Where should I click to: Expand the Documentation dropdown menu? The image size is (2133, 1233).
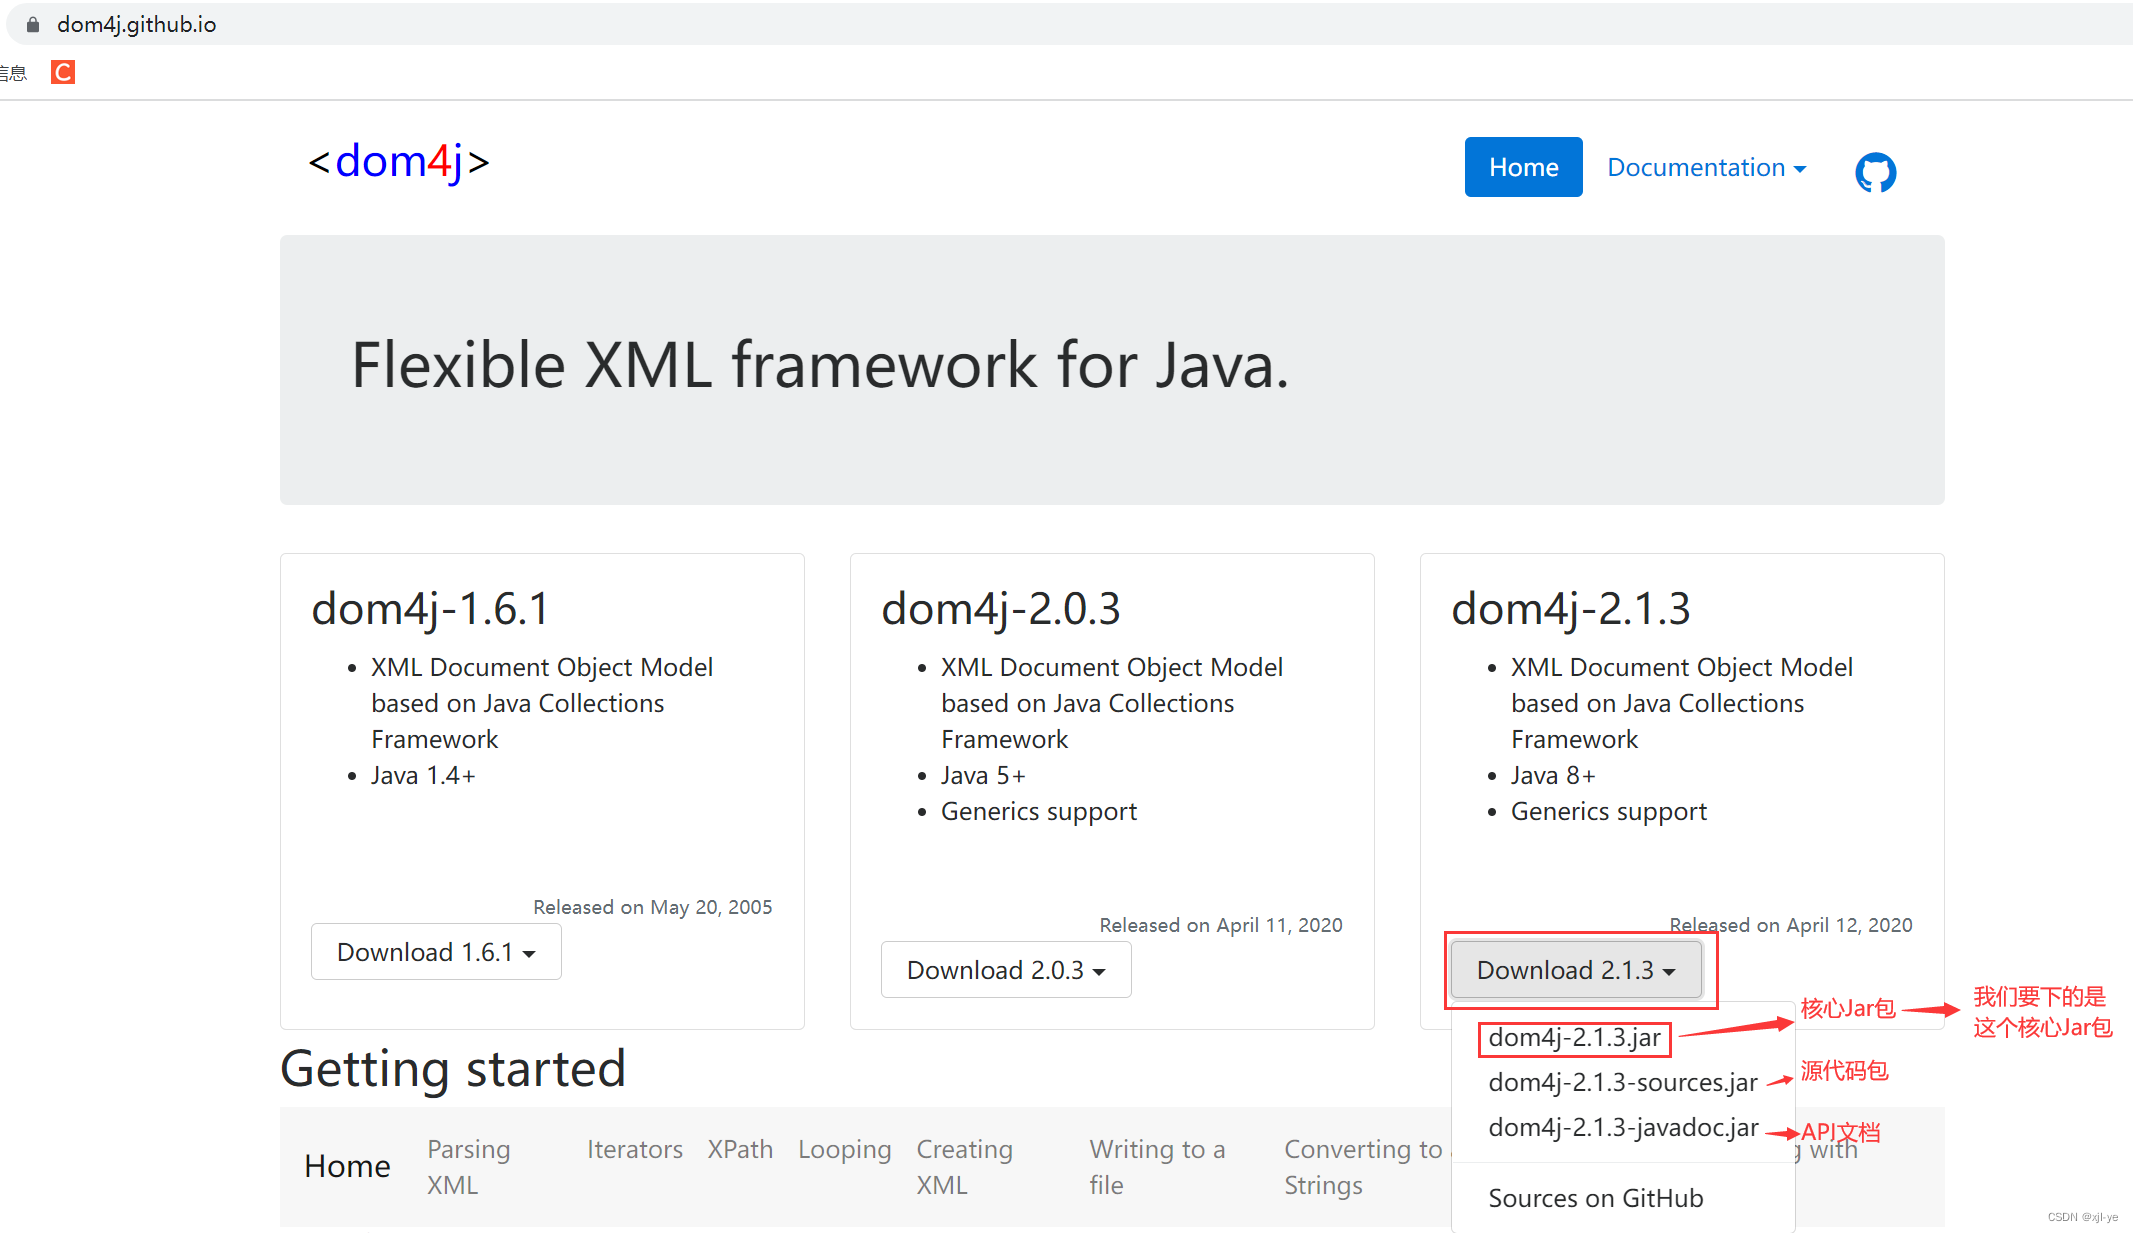(x=1706, y=167)
